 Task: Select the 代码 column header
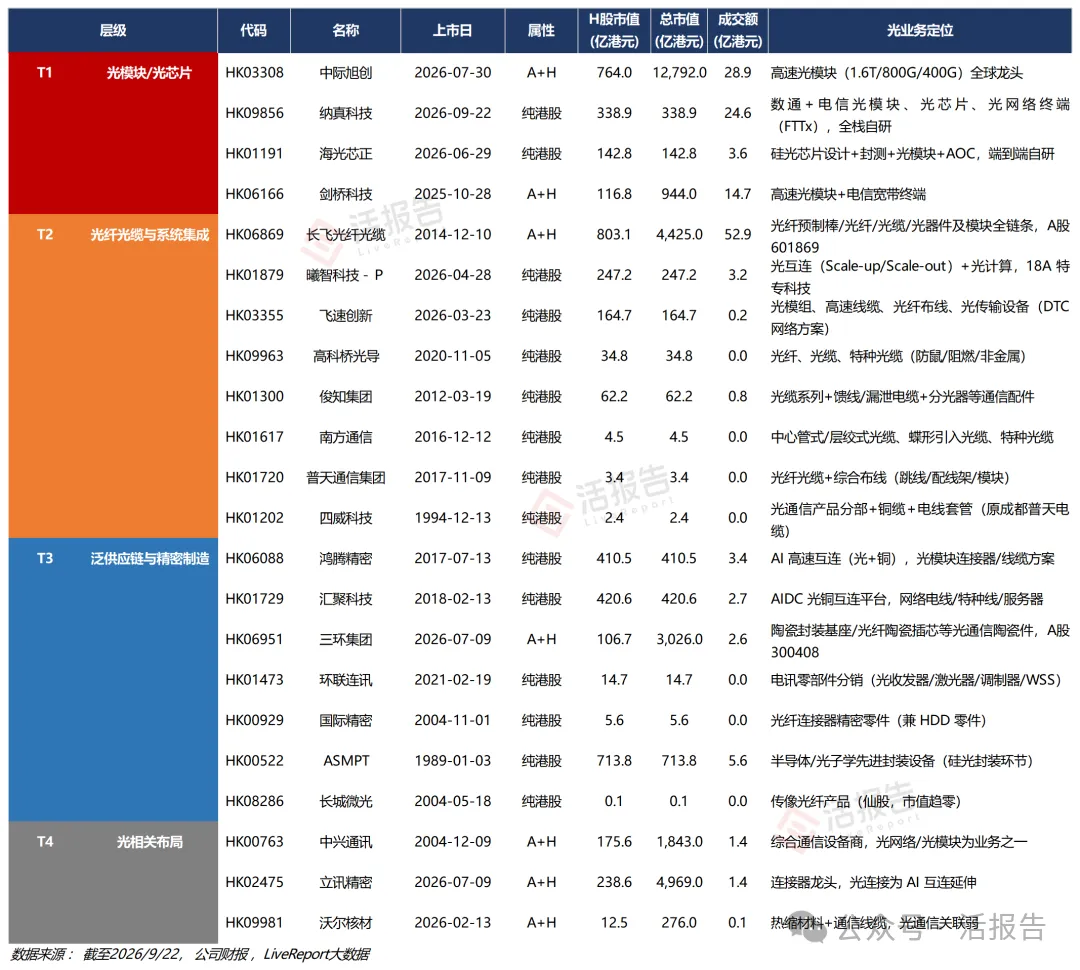(253, 30)
